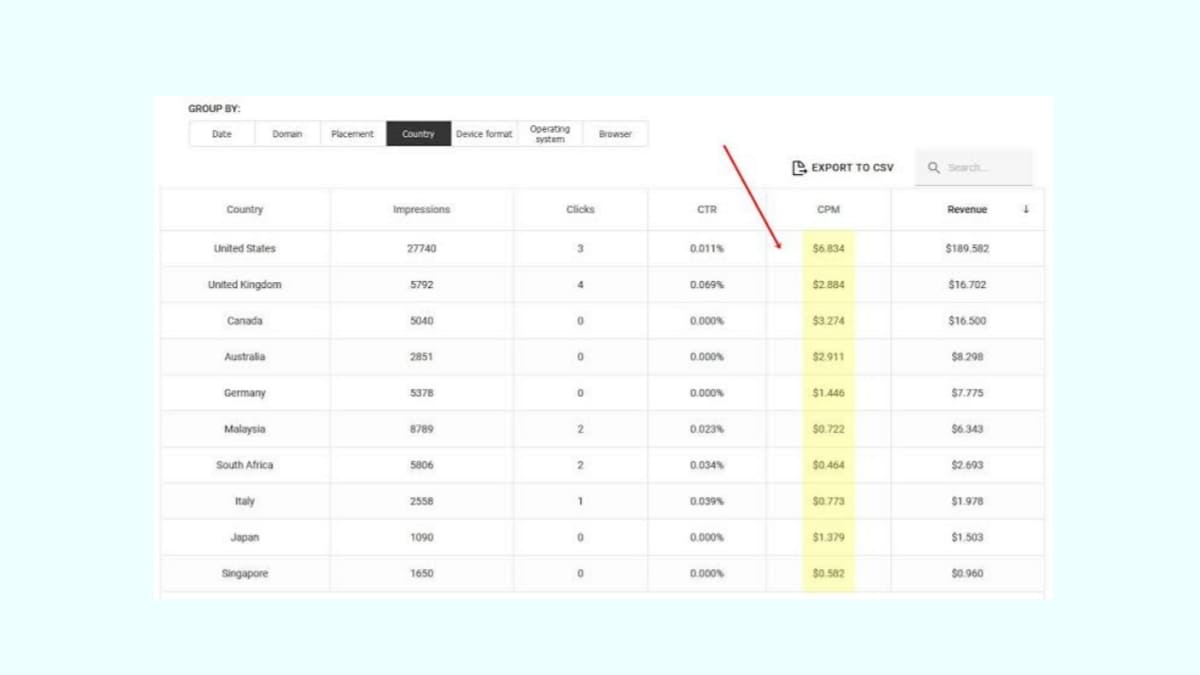Image resolution: width=1200 pixels, height=675 pixels.
Task: Sort rows by the Country column header
Action: pos(244,209)
